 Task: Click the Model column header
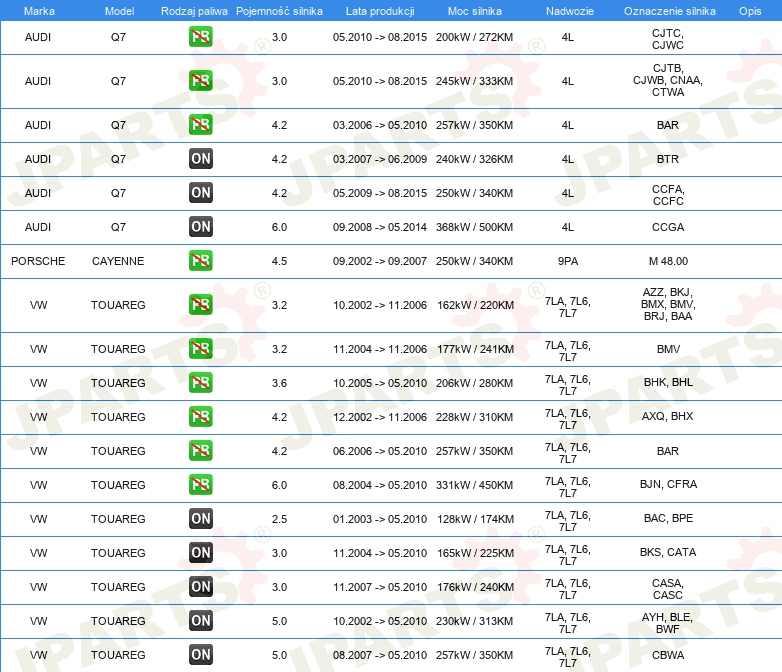(x=119, y=11)
